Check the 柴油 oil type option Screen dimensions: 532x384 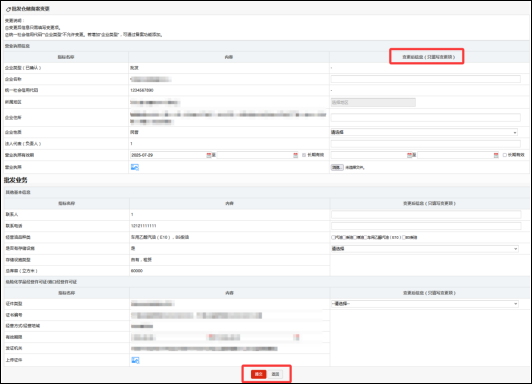(x=344, y=237)
